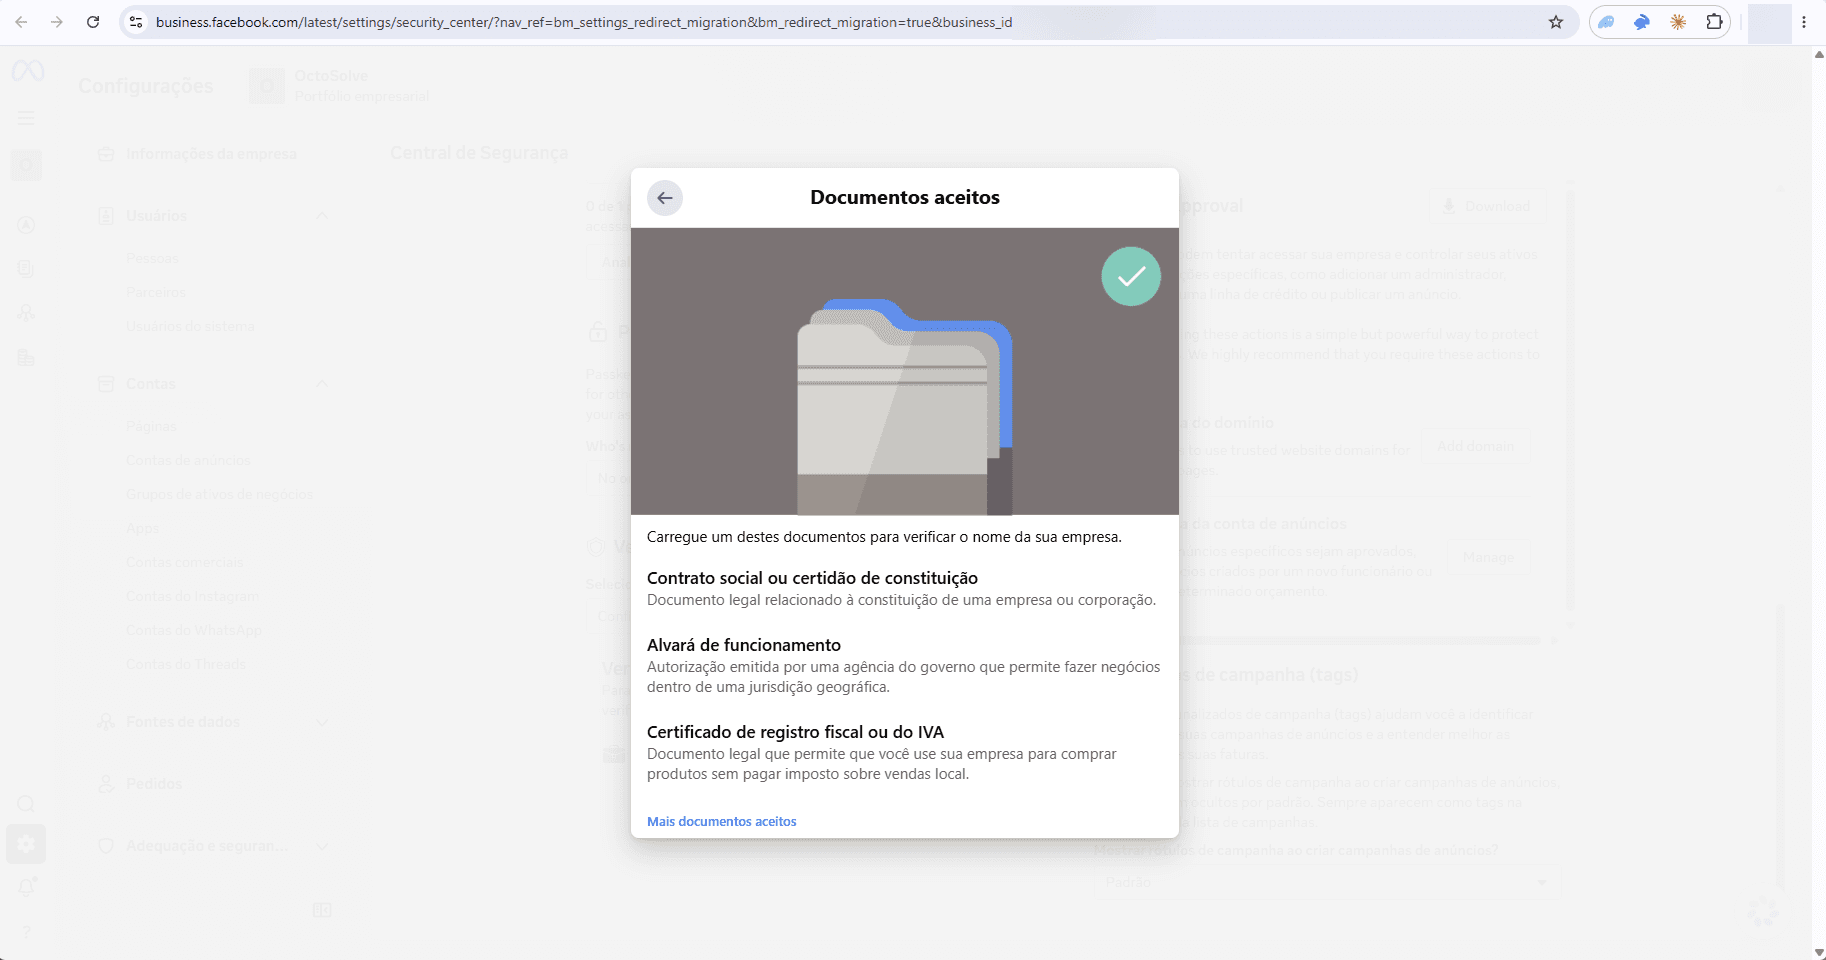1826x960 pixels.
Task: Bookmark this page with the star icon
Action: click(x=1556, y=22)
